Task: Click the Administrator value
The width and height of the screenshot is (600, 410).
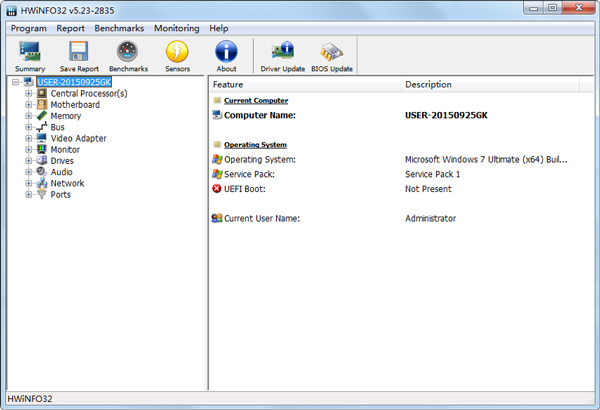Action: (x=430, y=218)
